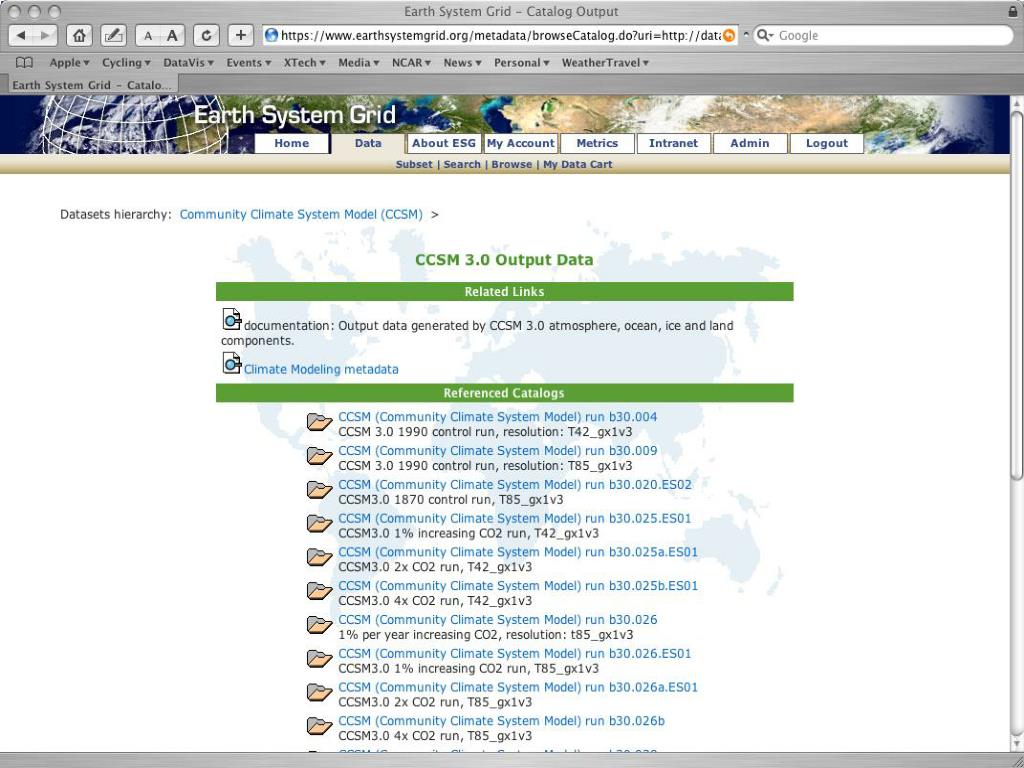Expand the News bookmarks menu
The image size is (1024, 768).
[x=462, y=63]
